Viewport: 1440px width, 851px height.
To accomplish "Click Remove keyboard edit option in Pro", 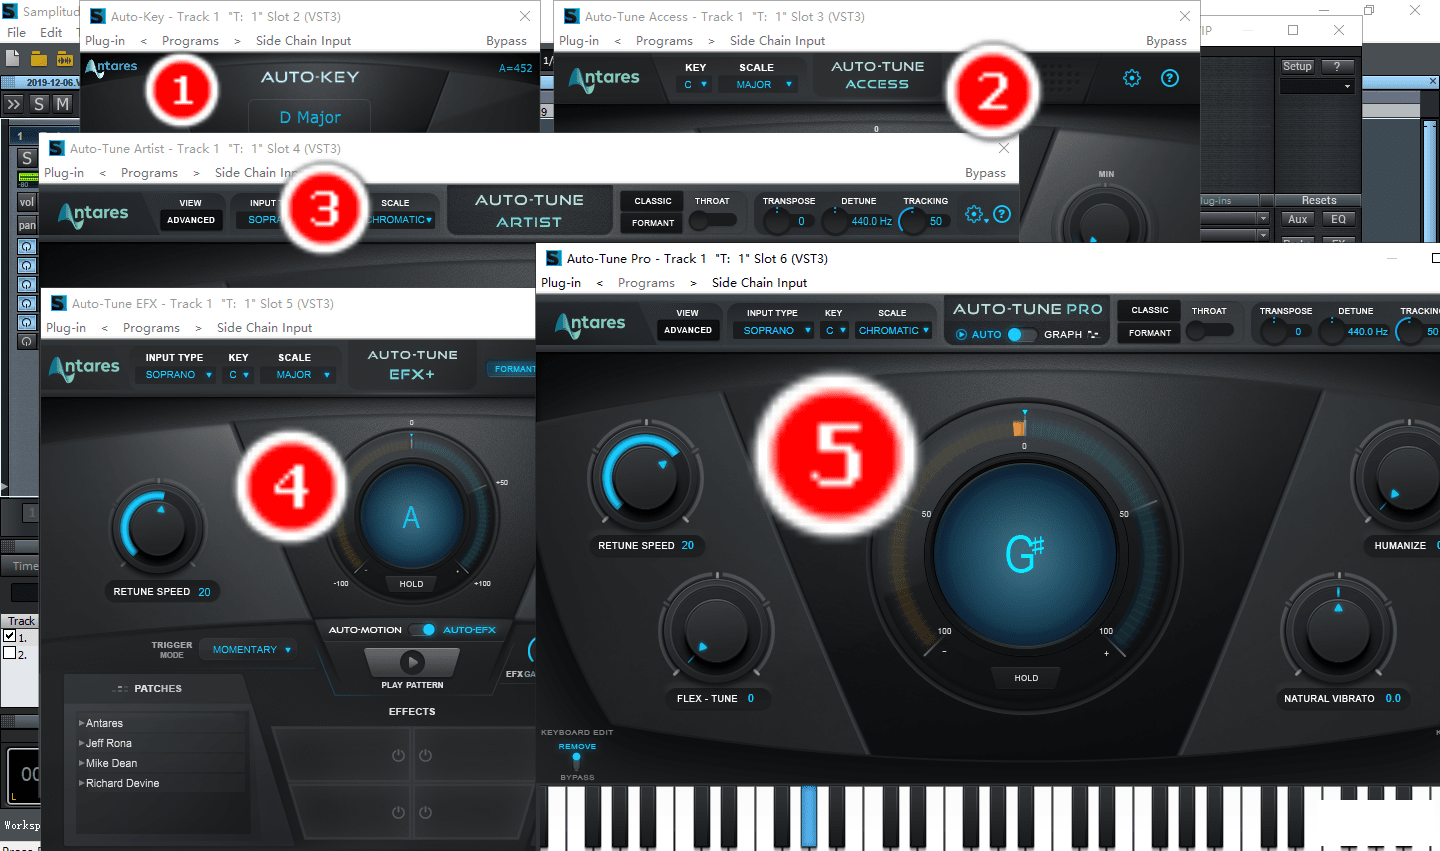I will click(x=577, y=747).
